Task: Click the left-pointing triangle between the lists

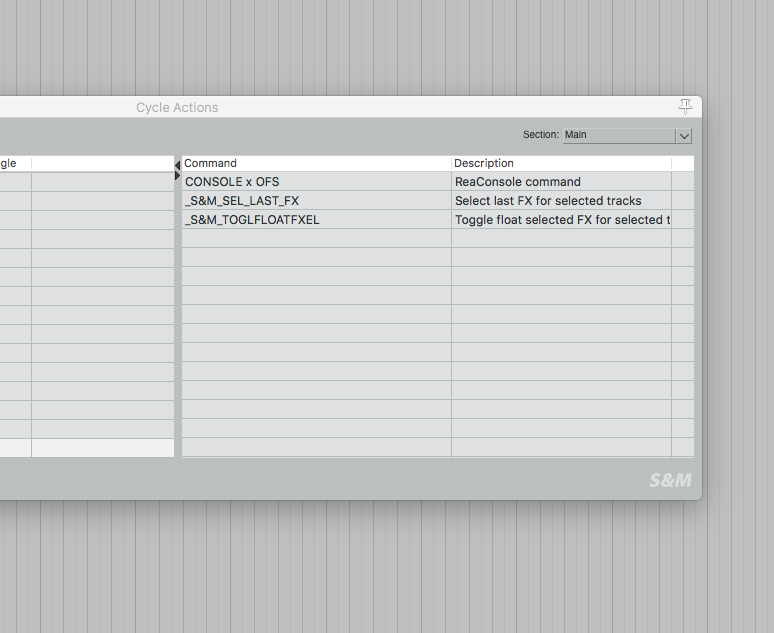Action: [177, 165]
